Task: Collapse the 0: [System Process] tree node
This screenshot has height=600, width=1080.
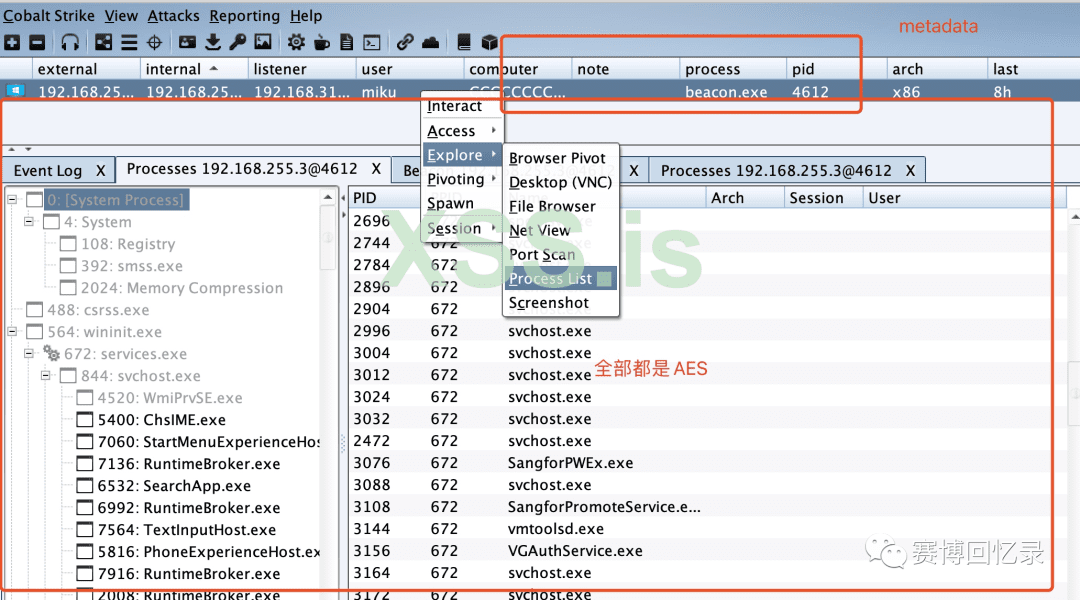Action: [12, 200]
